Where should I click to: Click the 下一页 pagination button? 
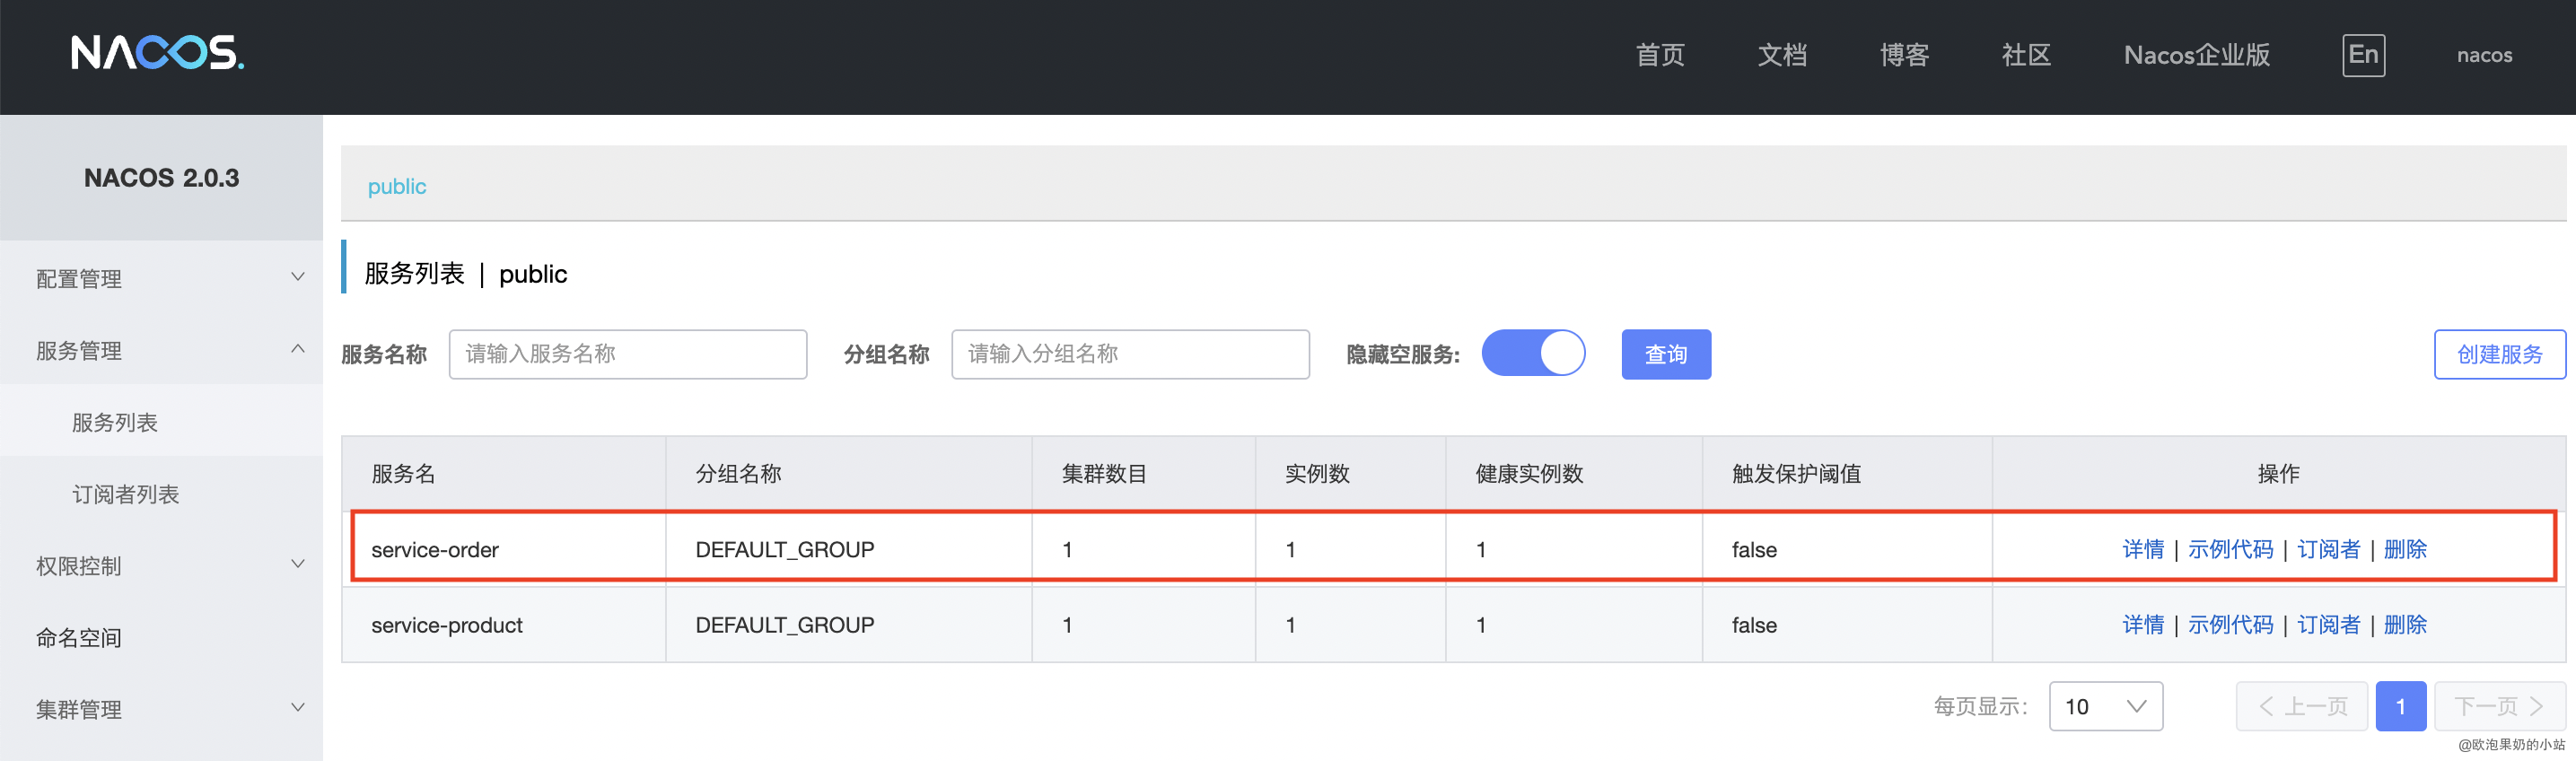point(2499,706)
